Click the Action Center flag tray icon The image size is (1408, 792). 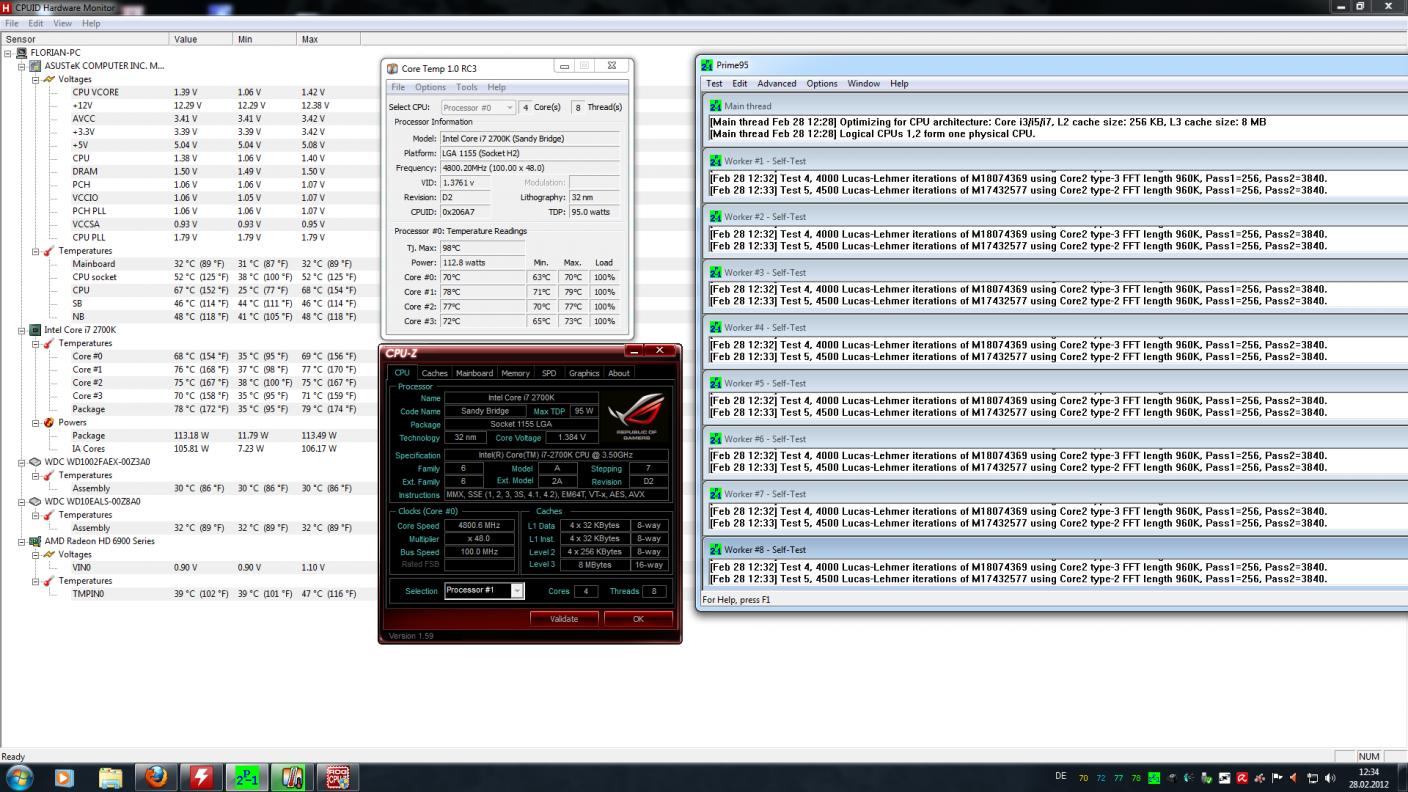1277,778
